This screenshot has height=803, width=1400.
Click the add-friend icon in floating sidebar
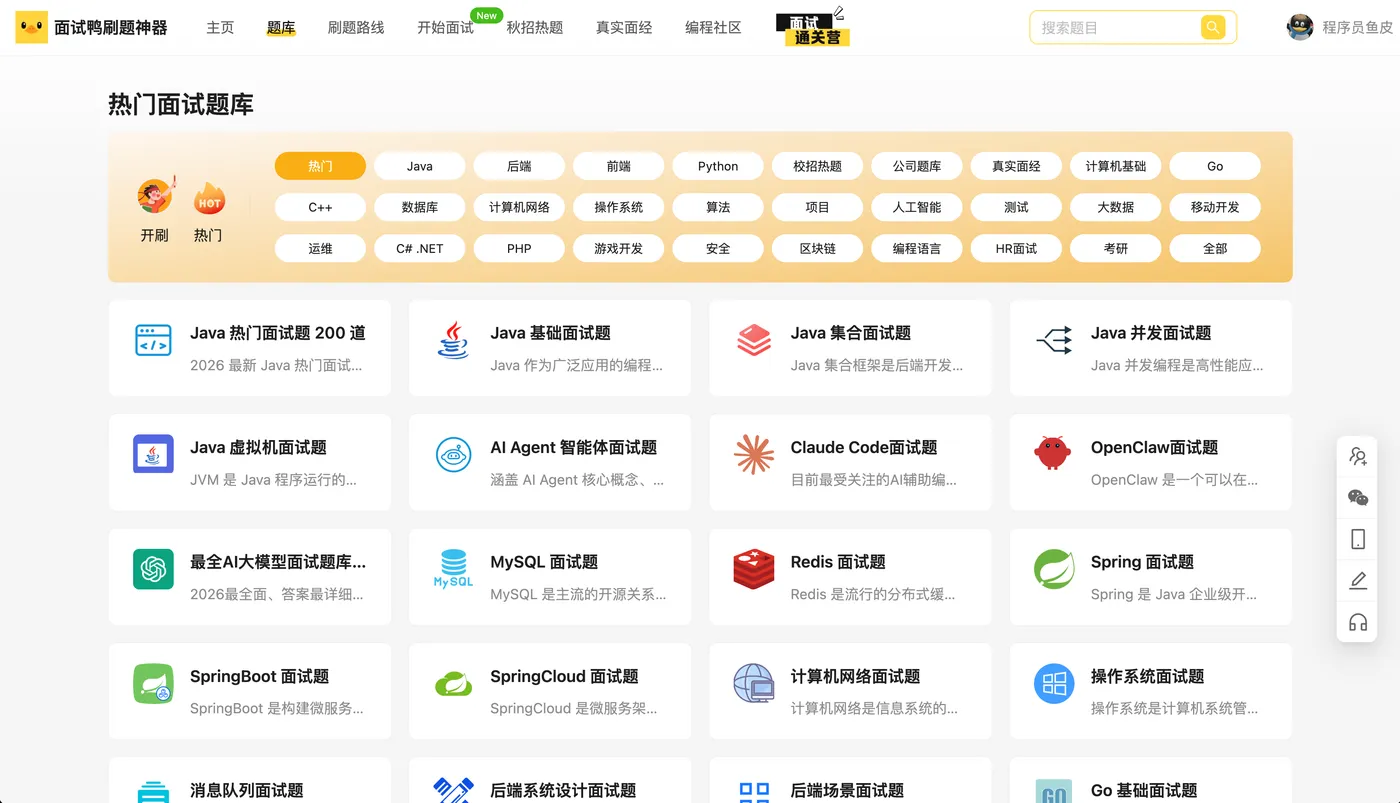click(1358, 456)
